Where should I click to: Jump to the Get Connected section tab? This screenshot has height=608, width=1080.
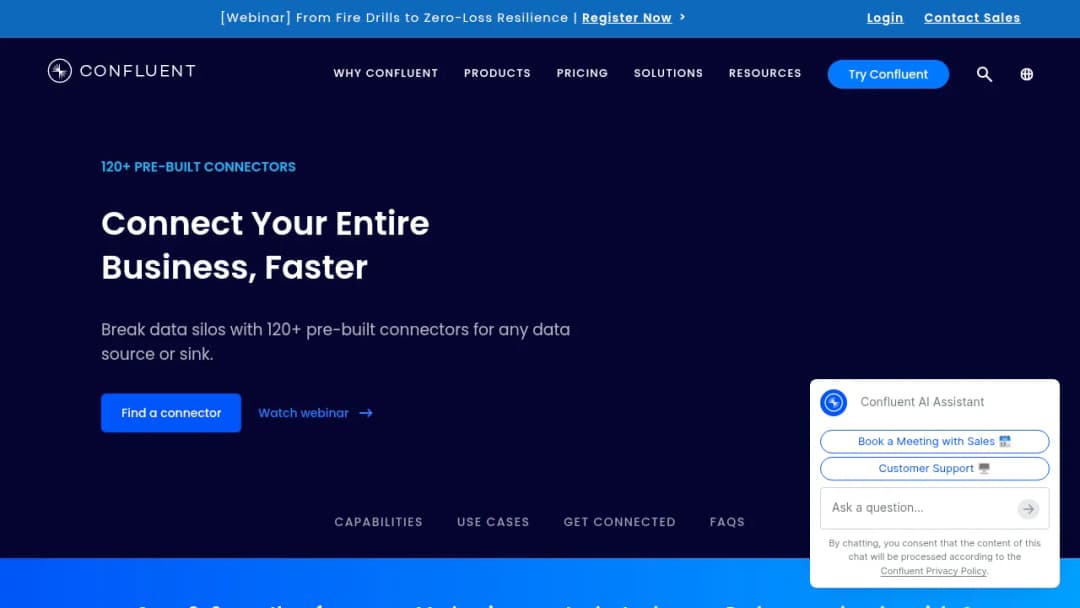[x=619, y=522]
